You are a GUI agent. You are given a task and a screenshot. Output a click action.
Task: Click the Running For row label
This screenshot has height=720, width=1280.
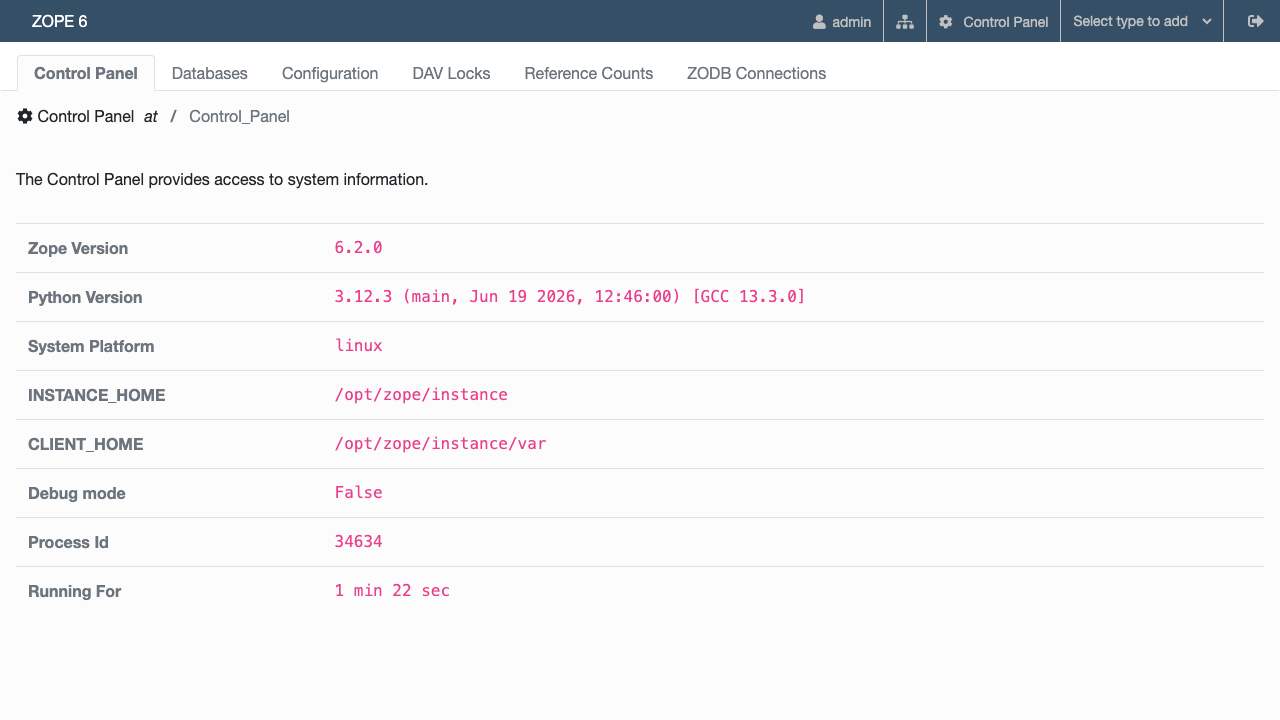(75, 591)
